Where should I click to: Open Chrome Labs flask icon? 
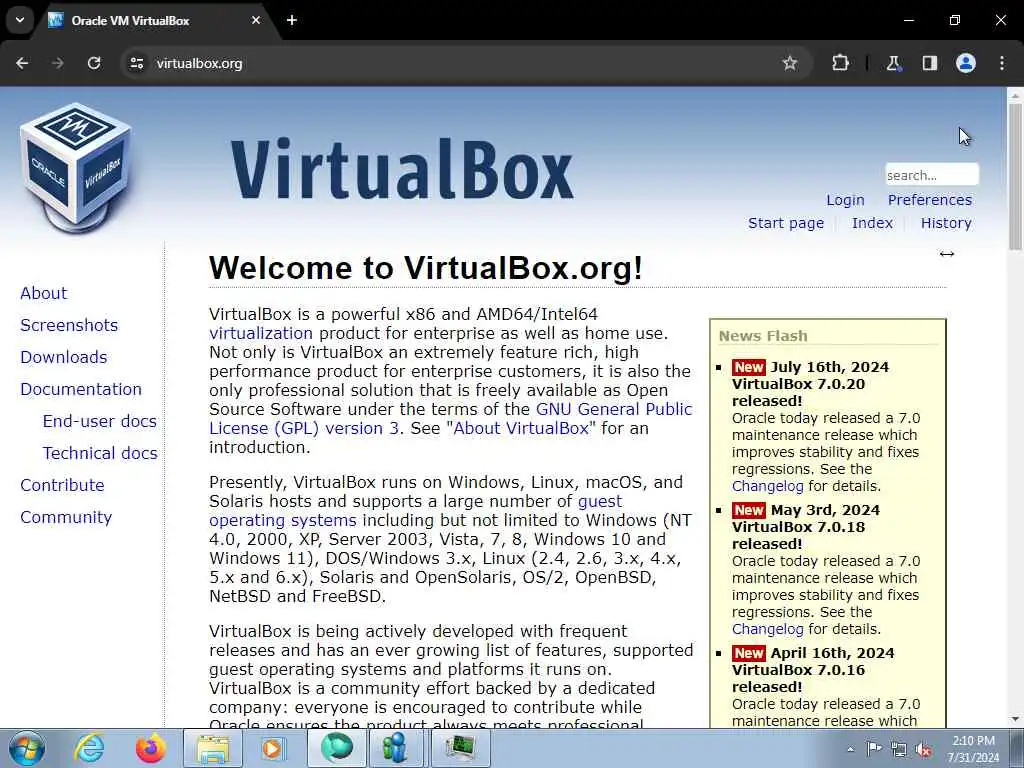[x=893, y=63]
